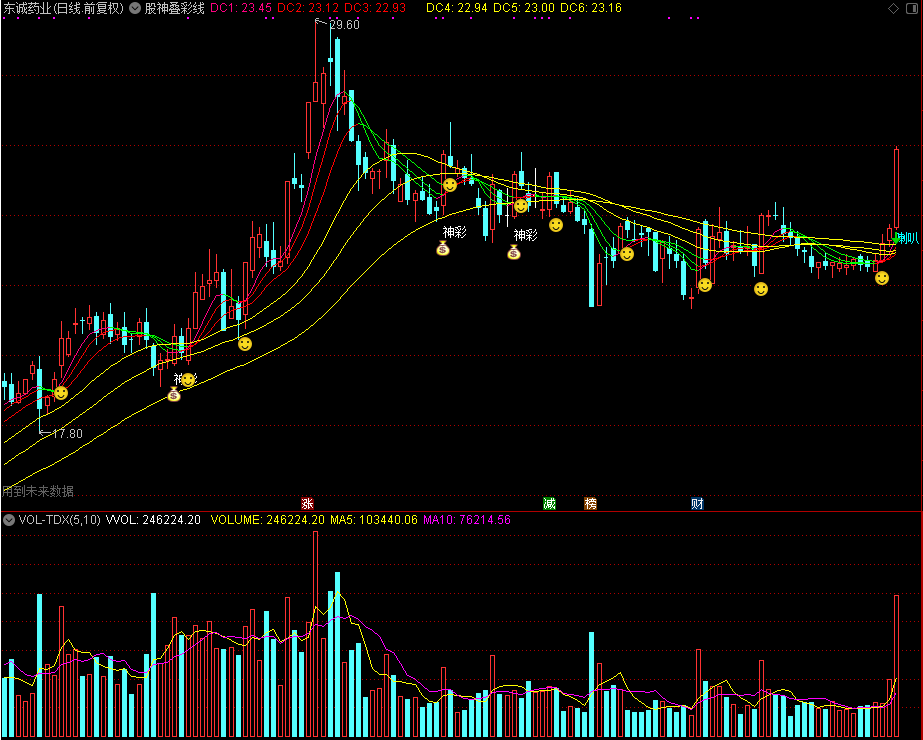923x740 pixels.
Task: Click the DC3: 22.93 value
Action: (x=375, y=8)
